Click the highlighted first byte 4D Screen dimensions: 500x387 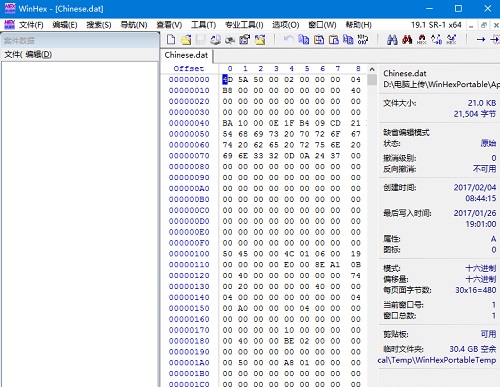(228, 80)
